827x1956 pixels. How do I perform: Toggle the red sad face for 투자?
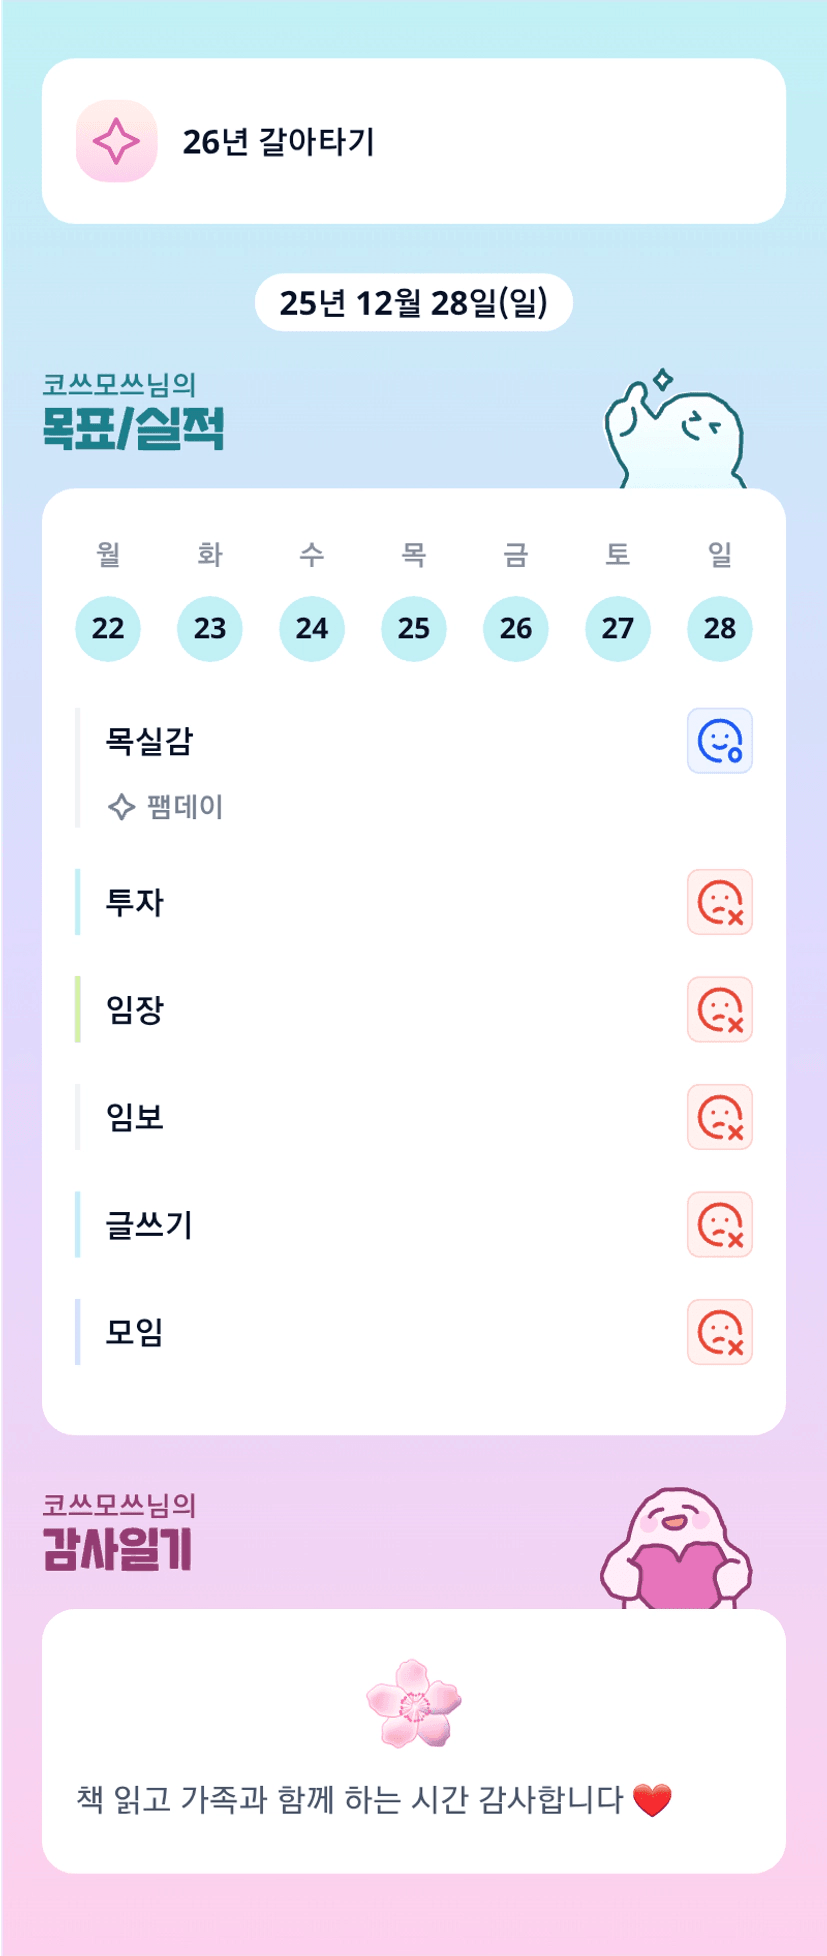click(x=719, y=902)
